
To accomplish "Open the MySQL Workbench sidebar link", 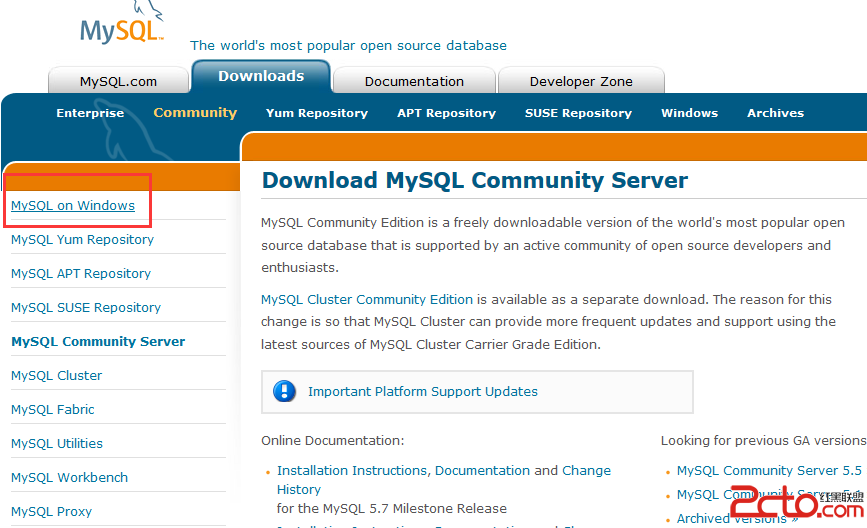I will [x=69, y=478].
